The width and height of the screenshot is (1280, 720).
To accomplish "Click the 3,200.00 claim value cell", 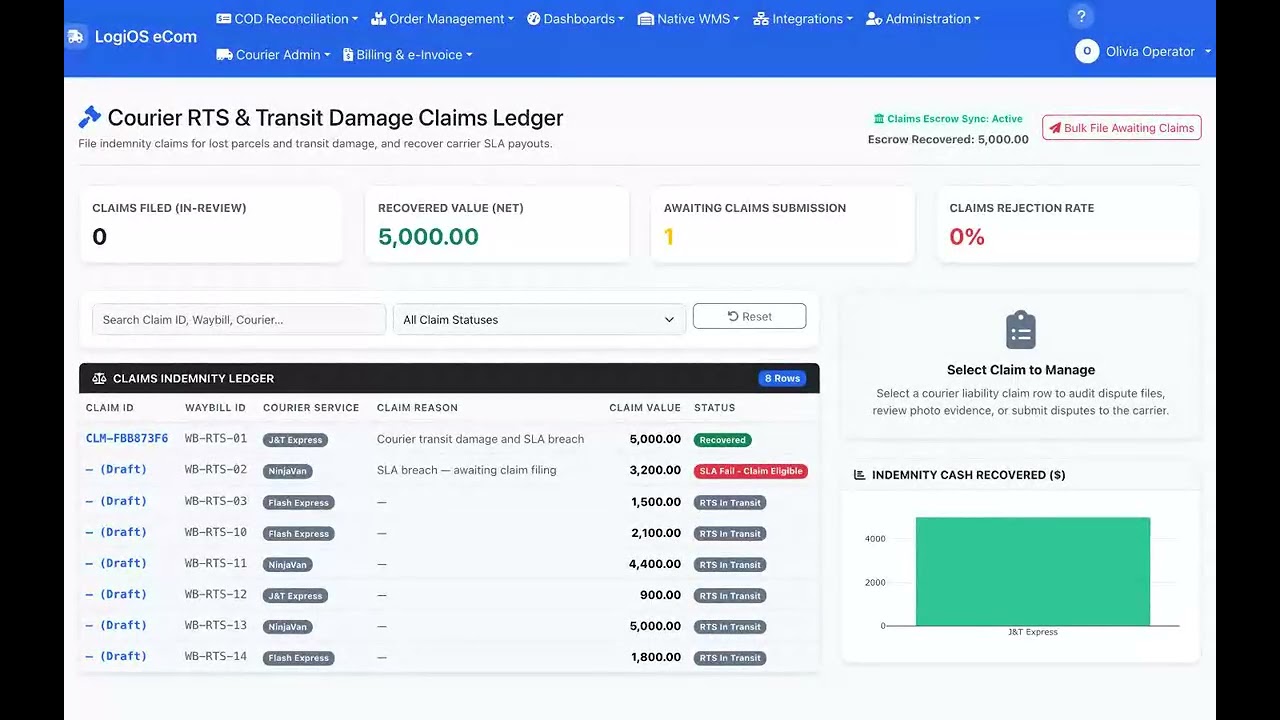I will pos(655,470).
